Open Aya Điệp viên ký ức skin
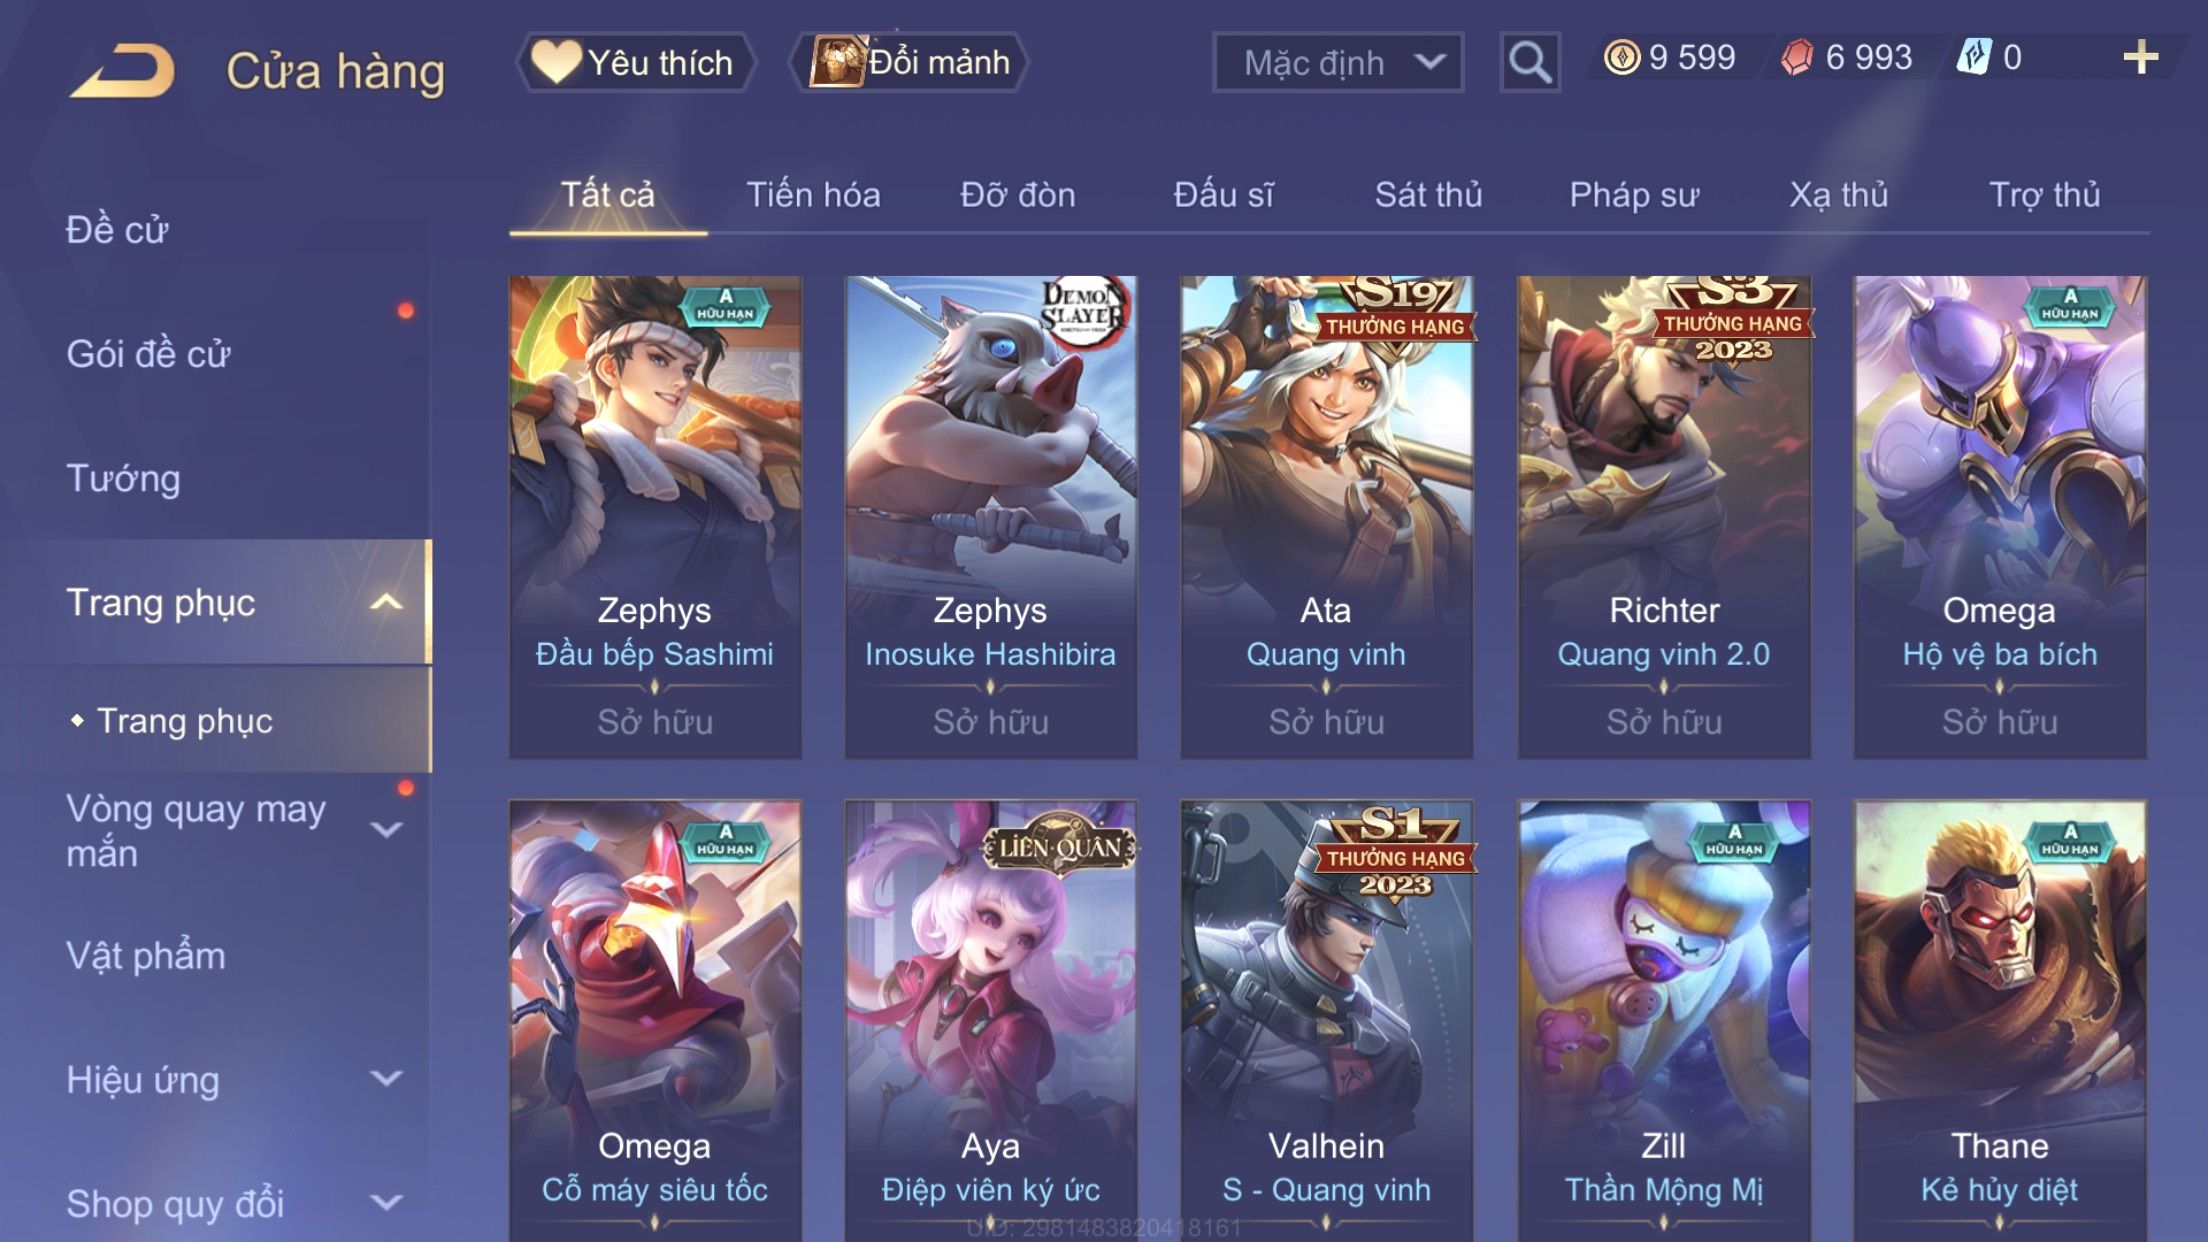The height and width of the screenshot is (1242, 2208). (x=990, y=1020)
